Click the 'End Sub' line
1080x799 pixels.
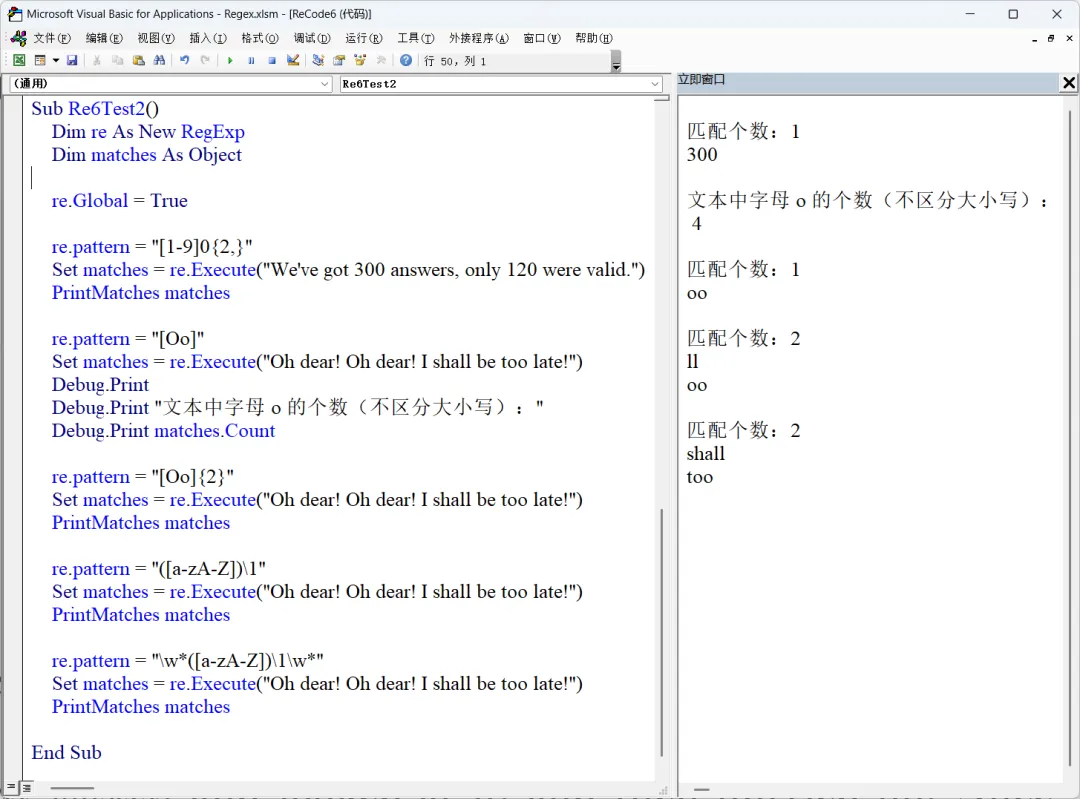pyautogui.click(x=66, y=752)
